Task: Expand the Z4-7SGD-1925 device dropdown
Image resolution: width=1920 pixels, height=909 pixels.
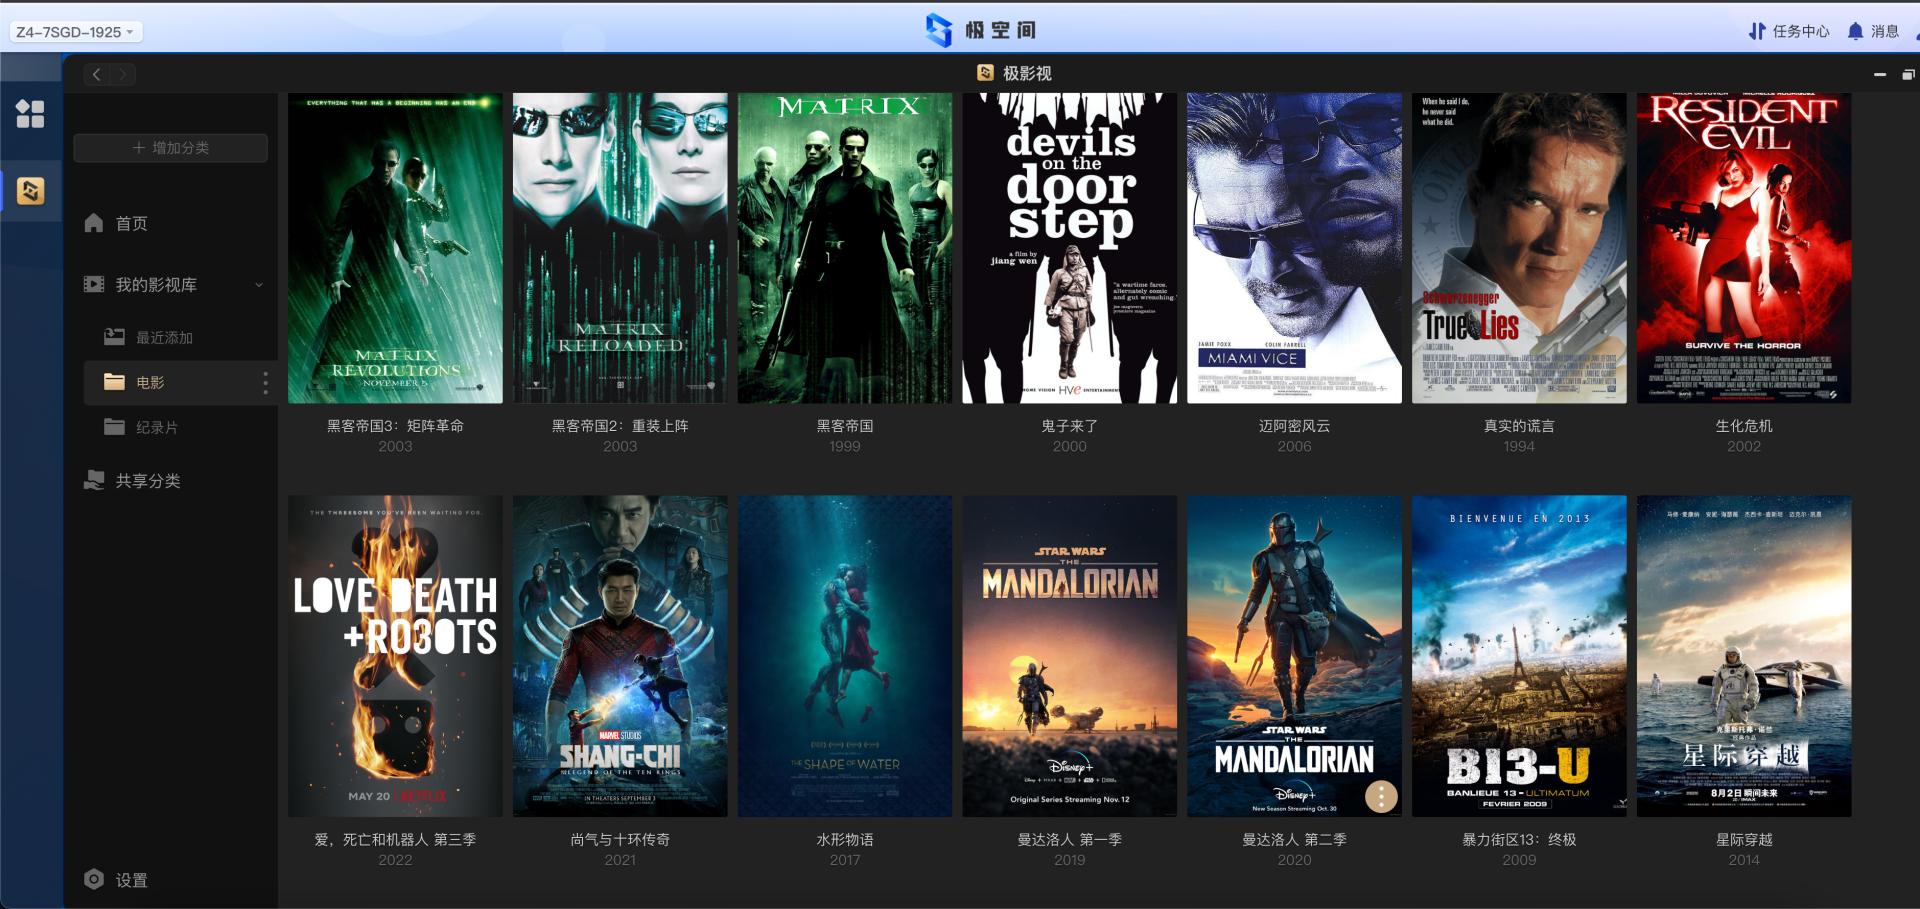Action: (76, 32)
